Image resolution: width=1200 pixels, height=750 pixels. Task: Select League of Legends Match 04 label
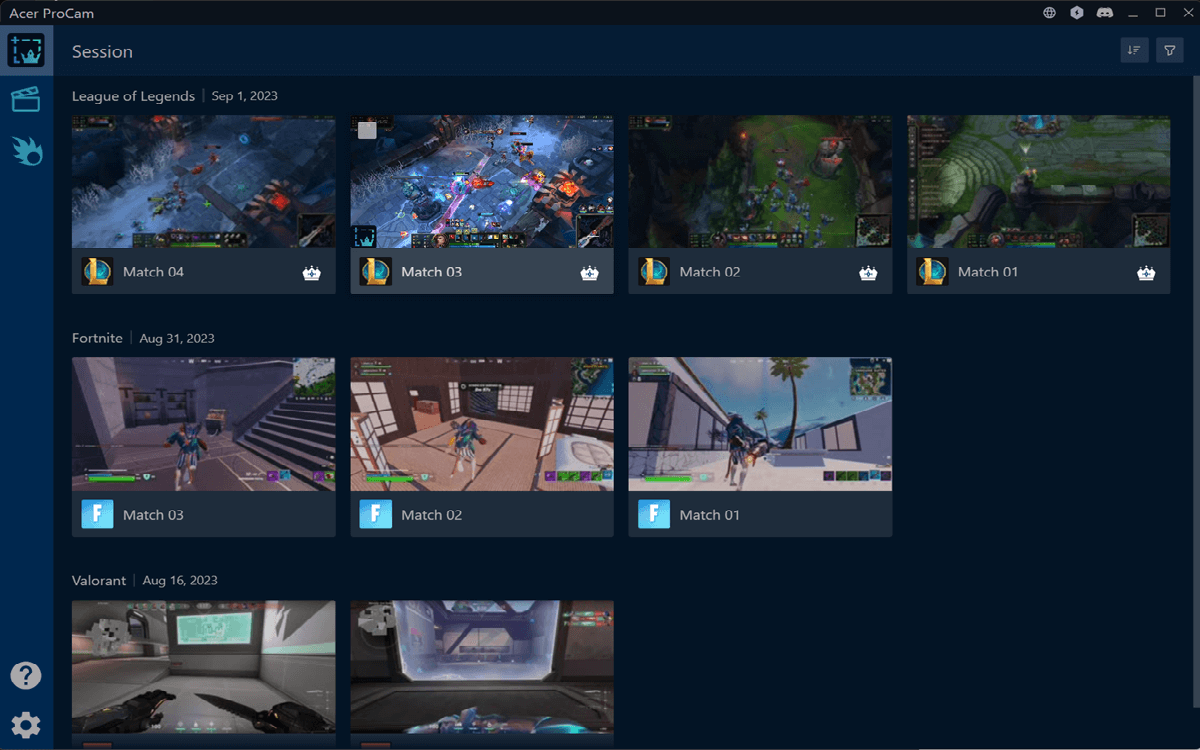pyautogui.click(x=153, y=272)
